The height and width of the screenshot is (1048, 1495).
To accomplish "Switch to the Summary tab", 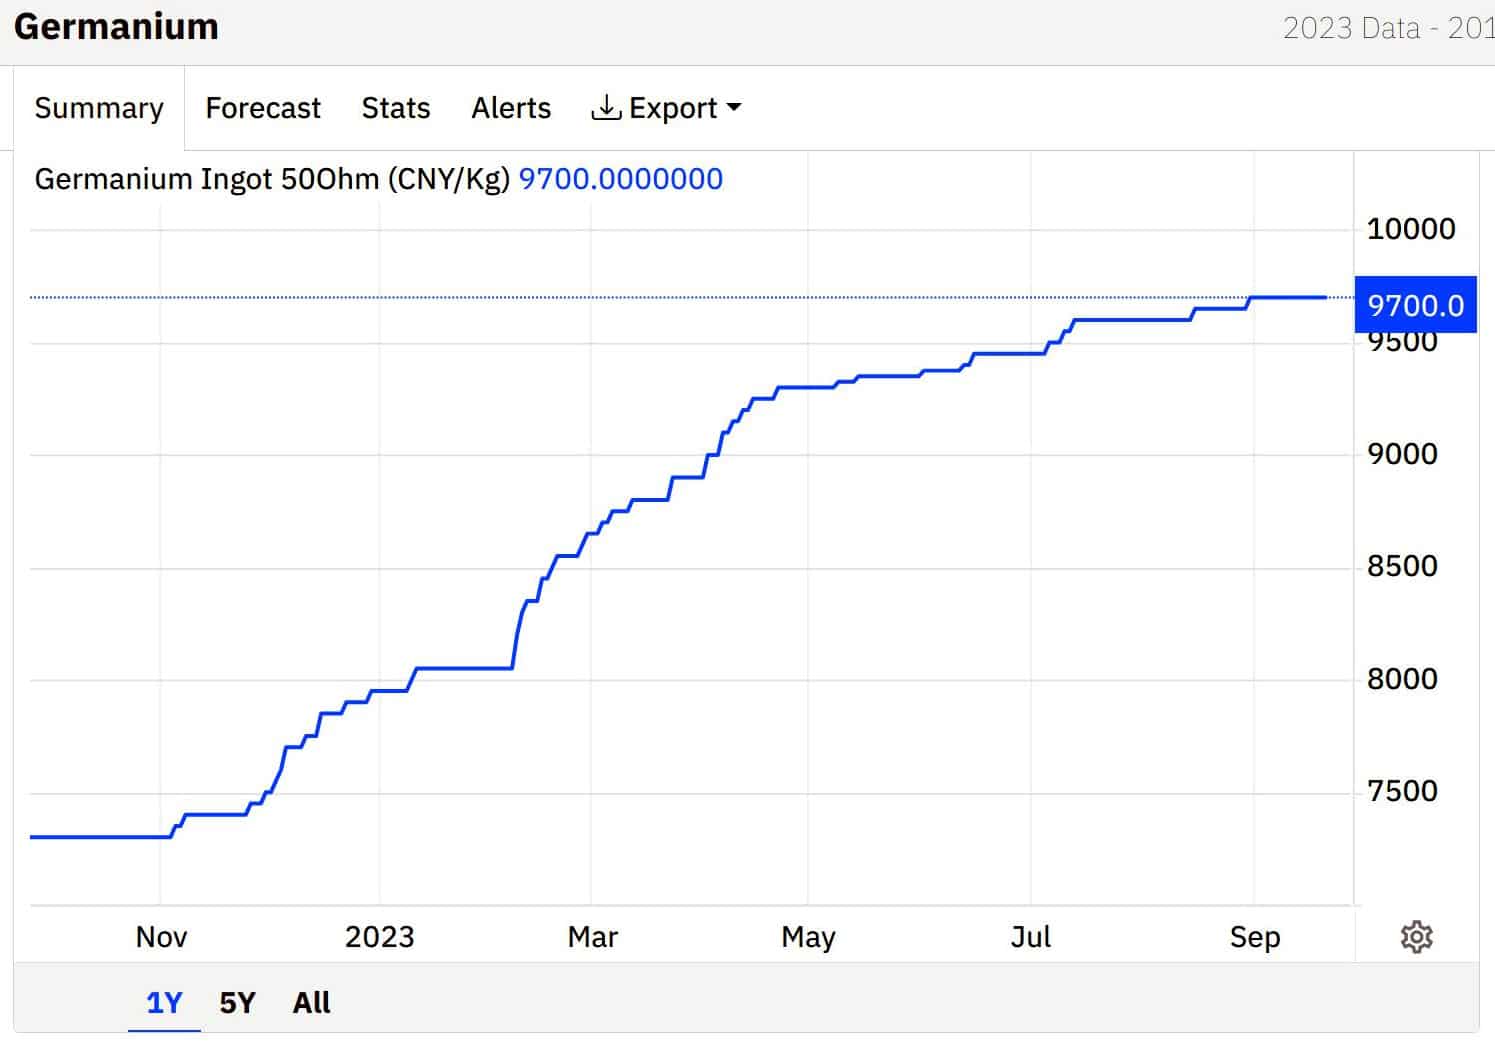I will click(99, 108).
